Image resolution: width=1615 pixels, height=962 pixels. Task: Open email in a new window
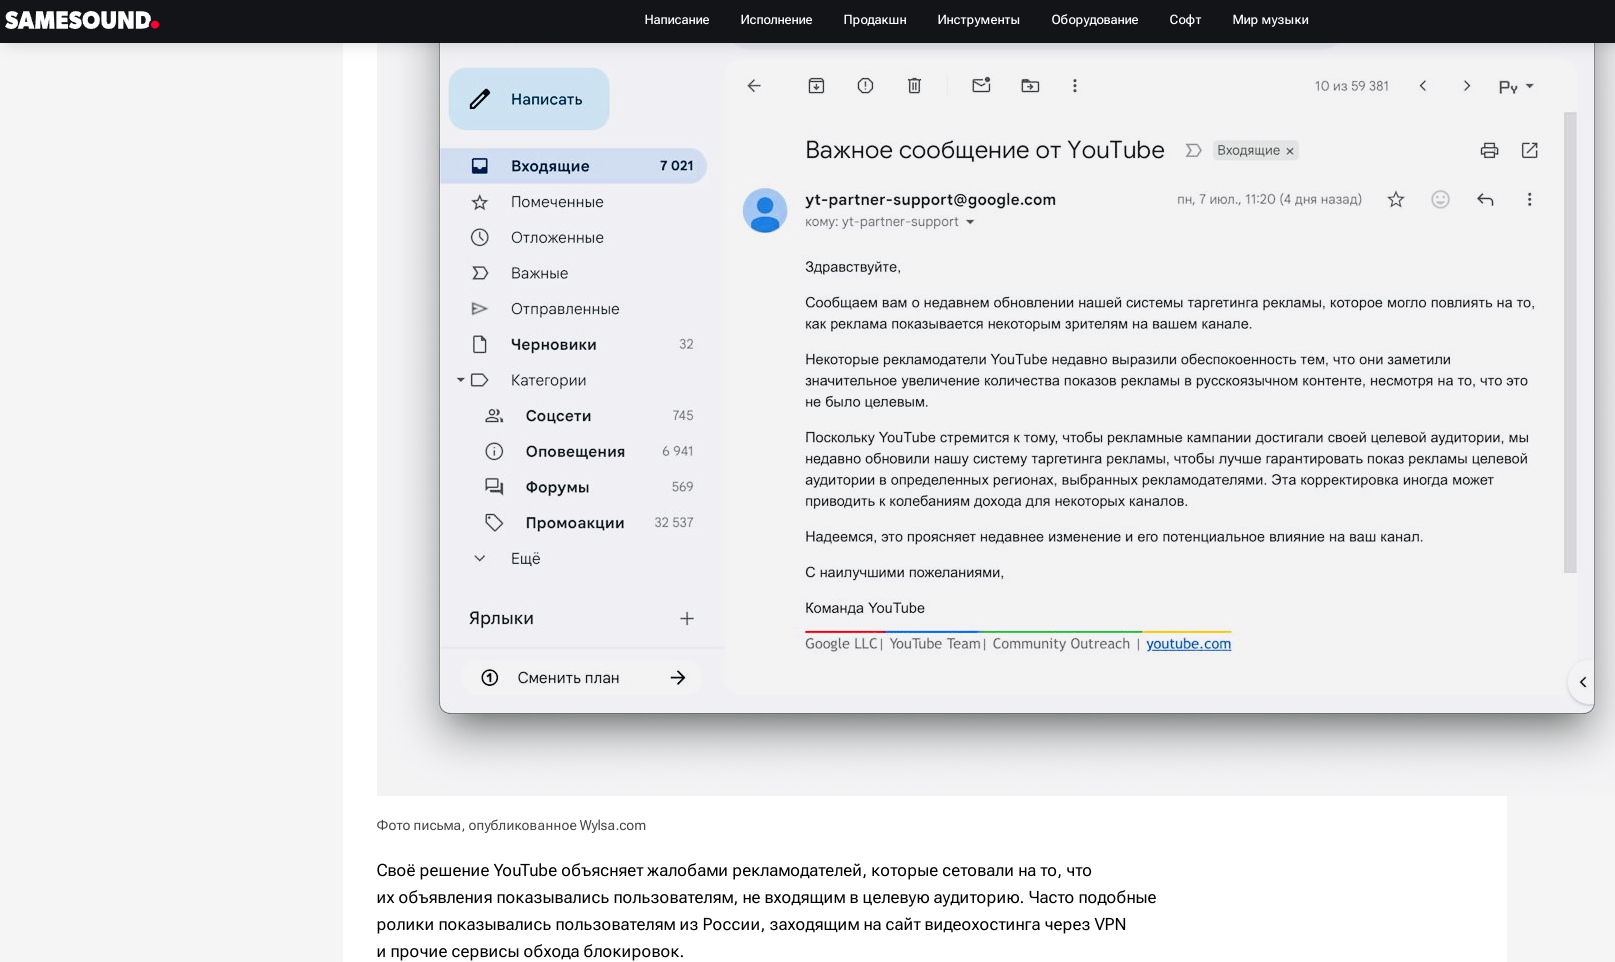pos(1529,150)
